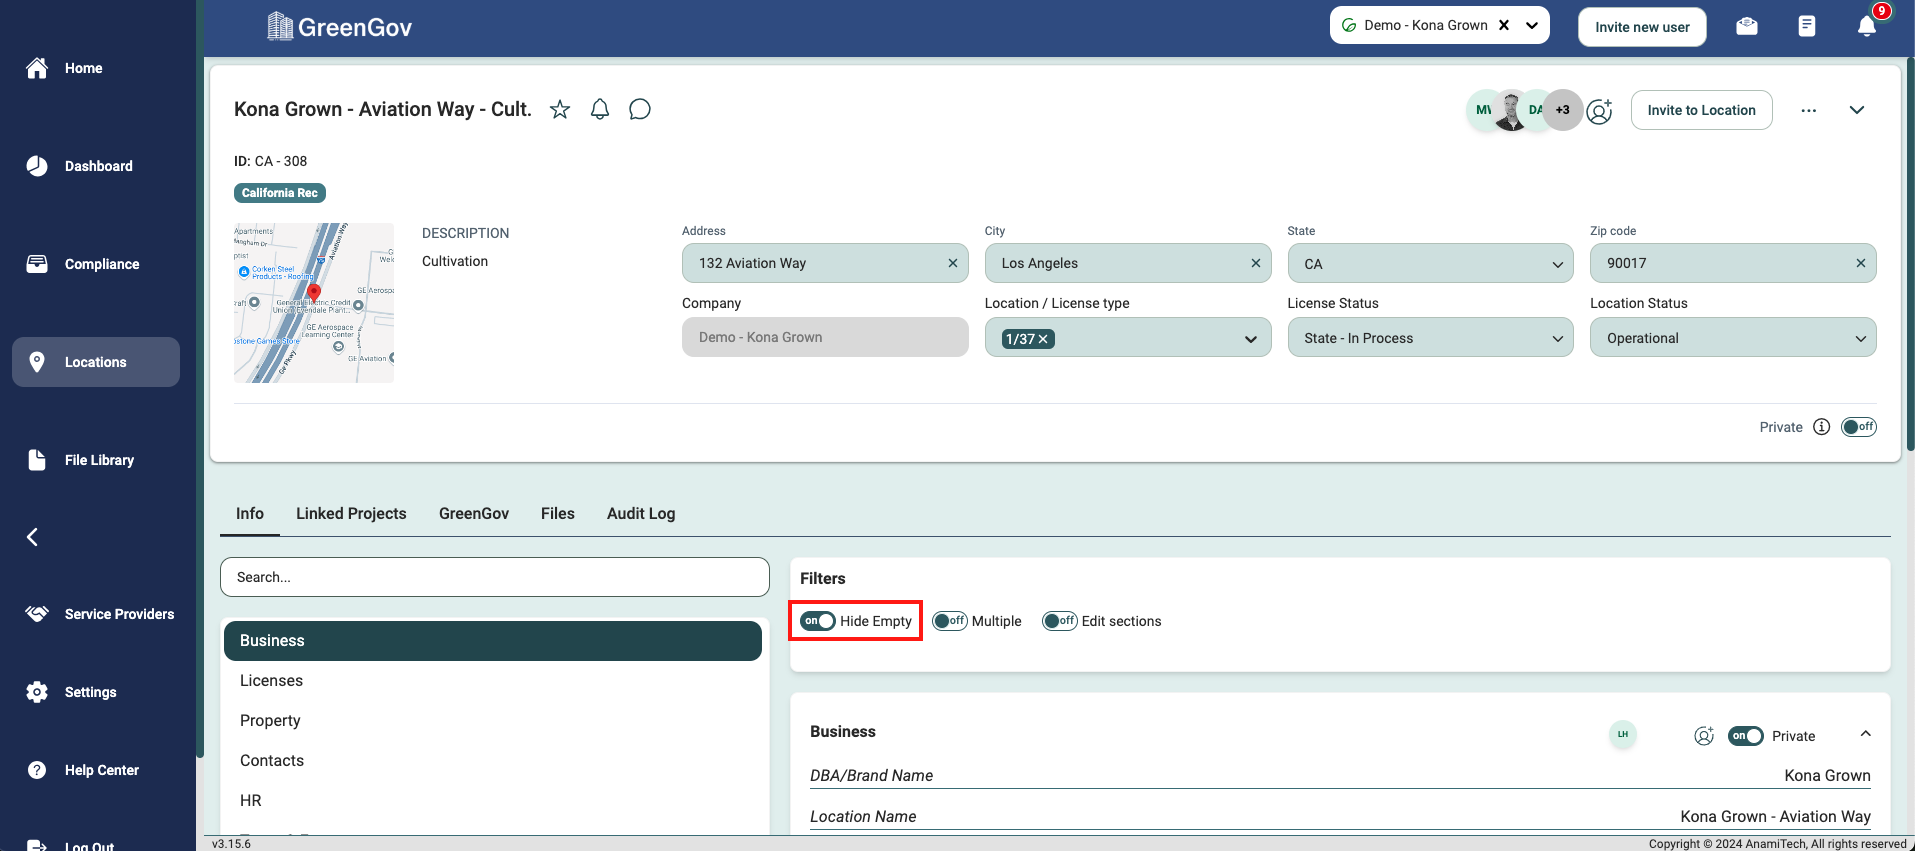The height and width of the screenshot is (851, 1915).
Task: Switch to the Linked Projects tab
Action: tap(351, 513)
